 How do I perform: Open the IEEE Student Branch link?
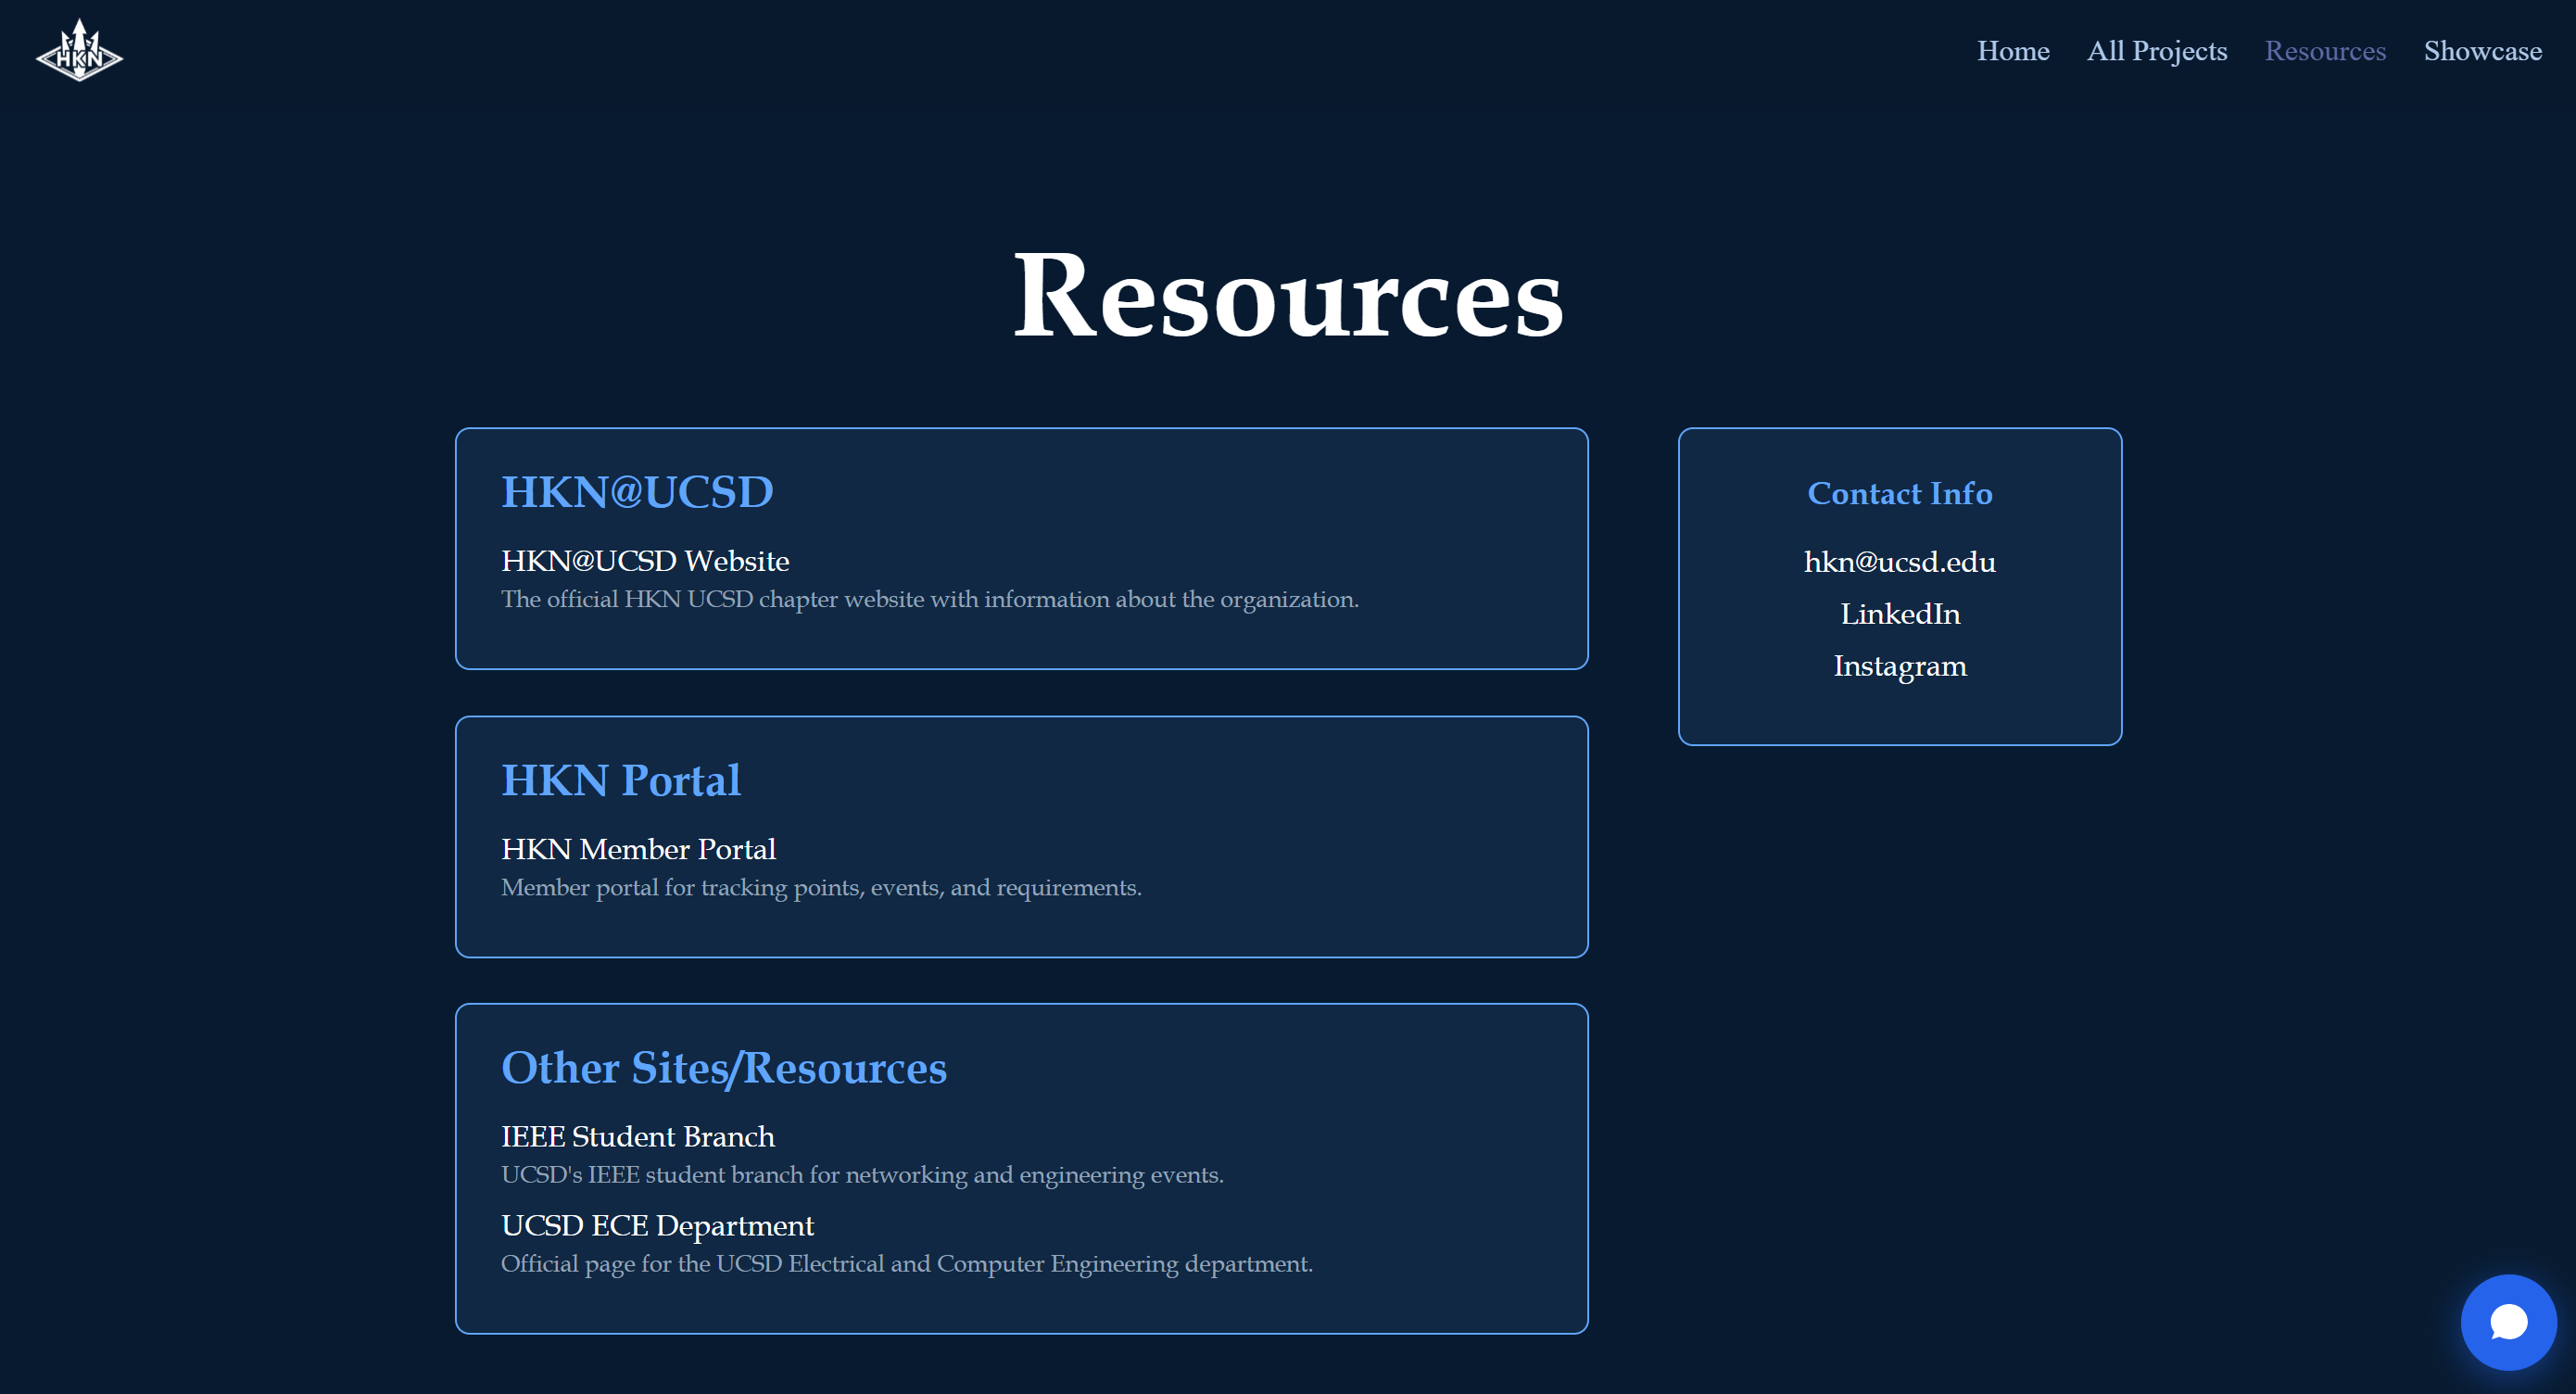coord(637,1137)
